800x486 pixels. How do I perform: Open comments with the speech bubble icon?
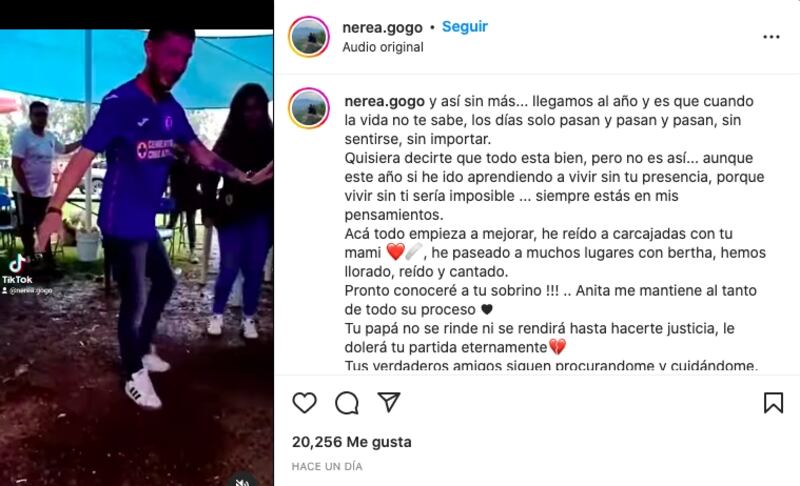(347, 403)
